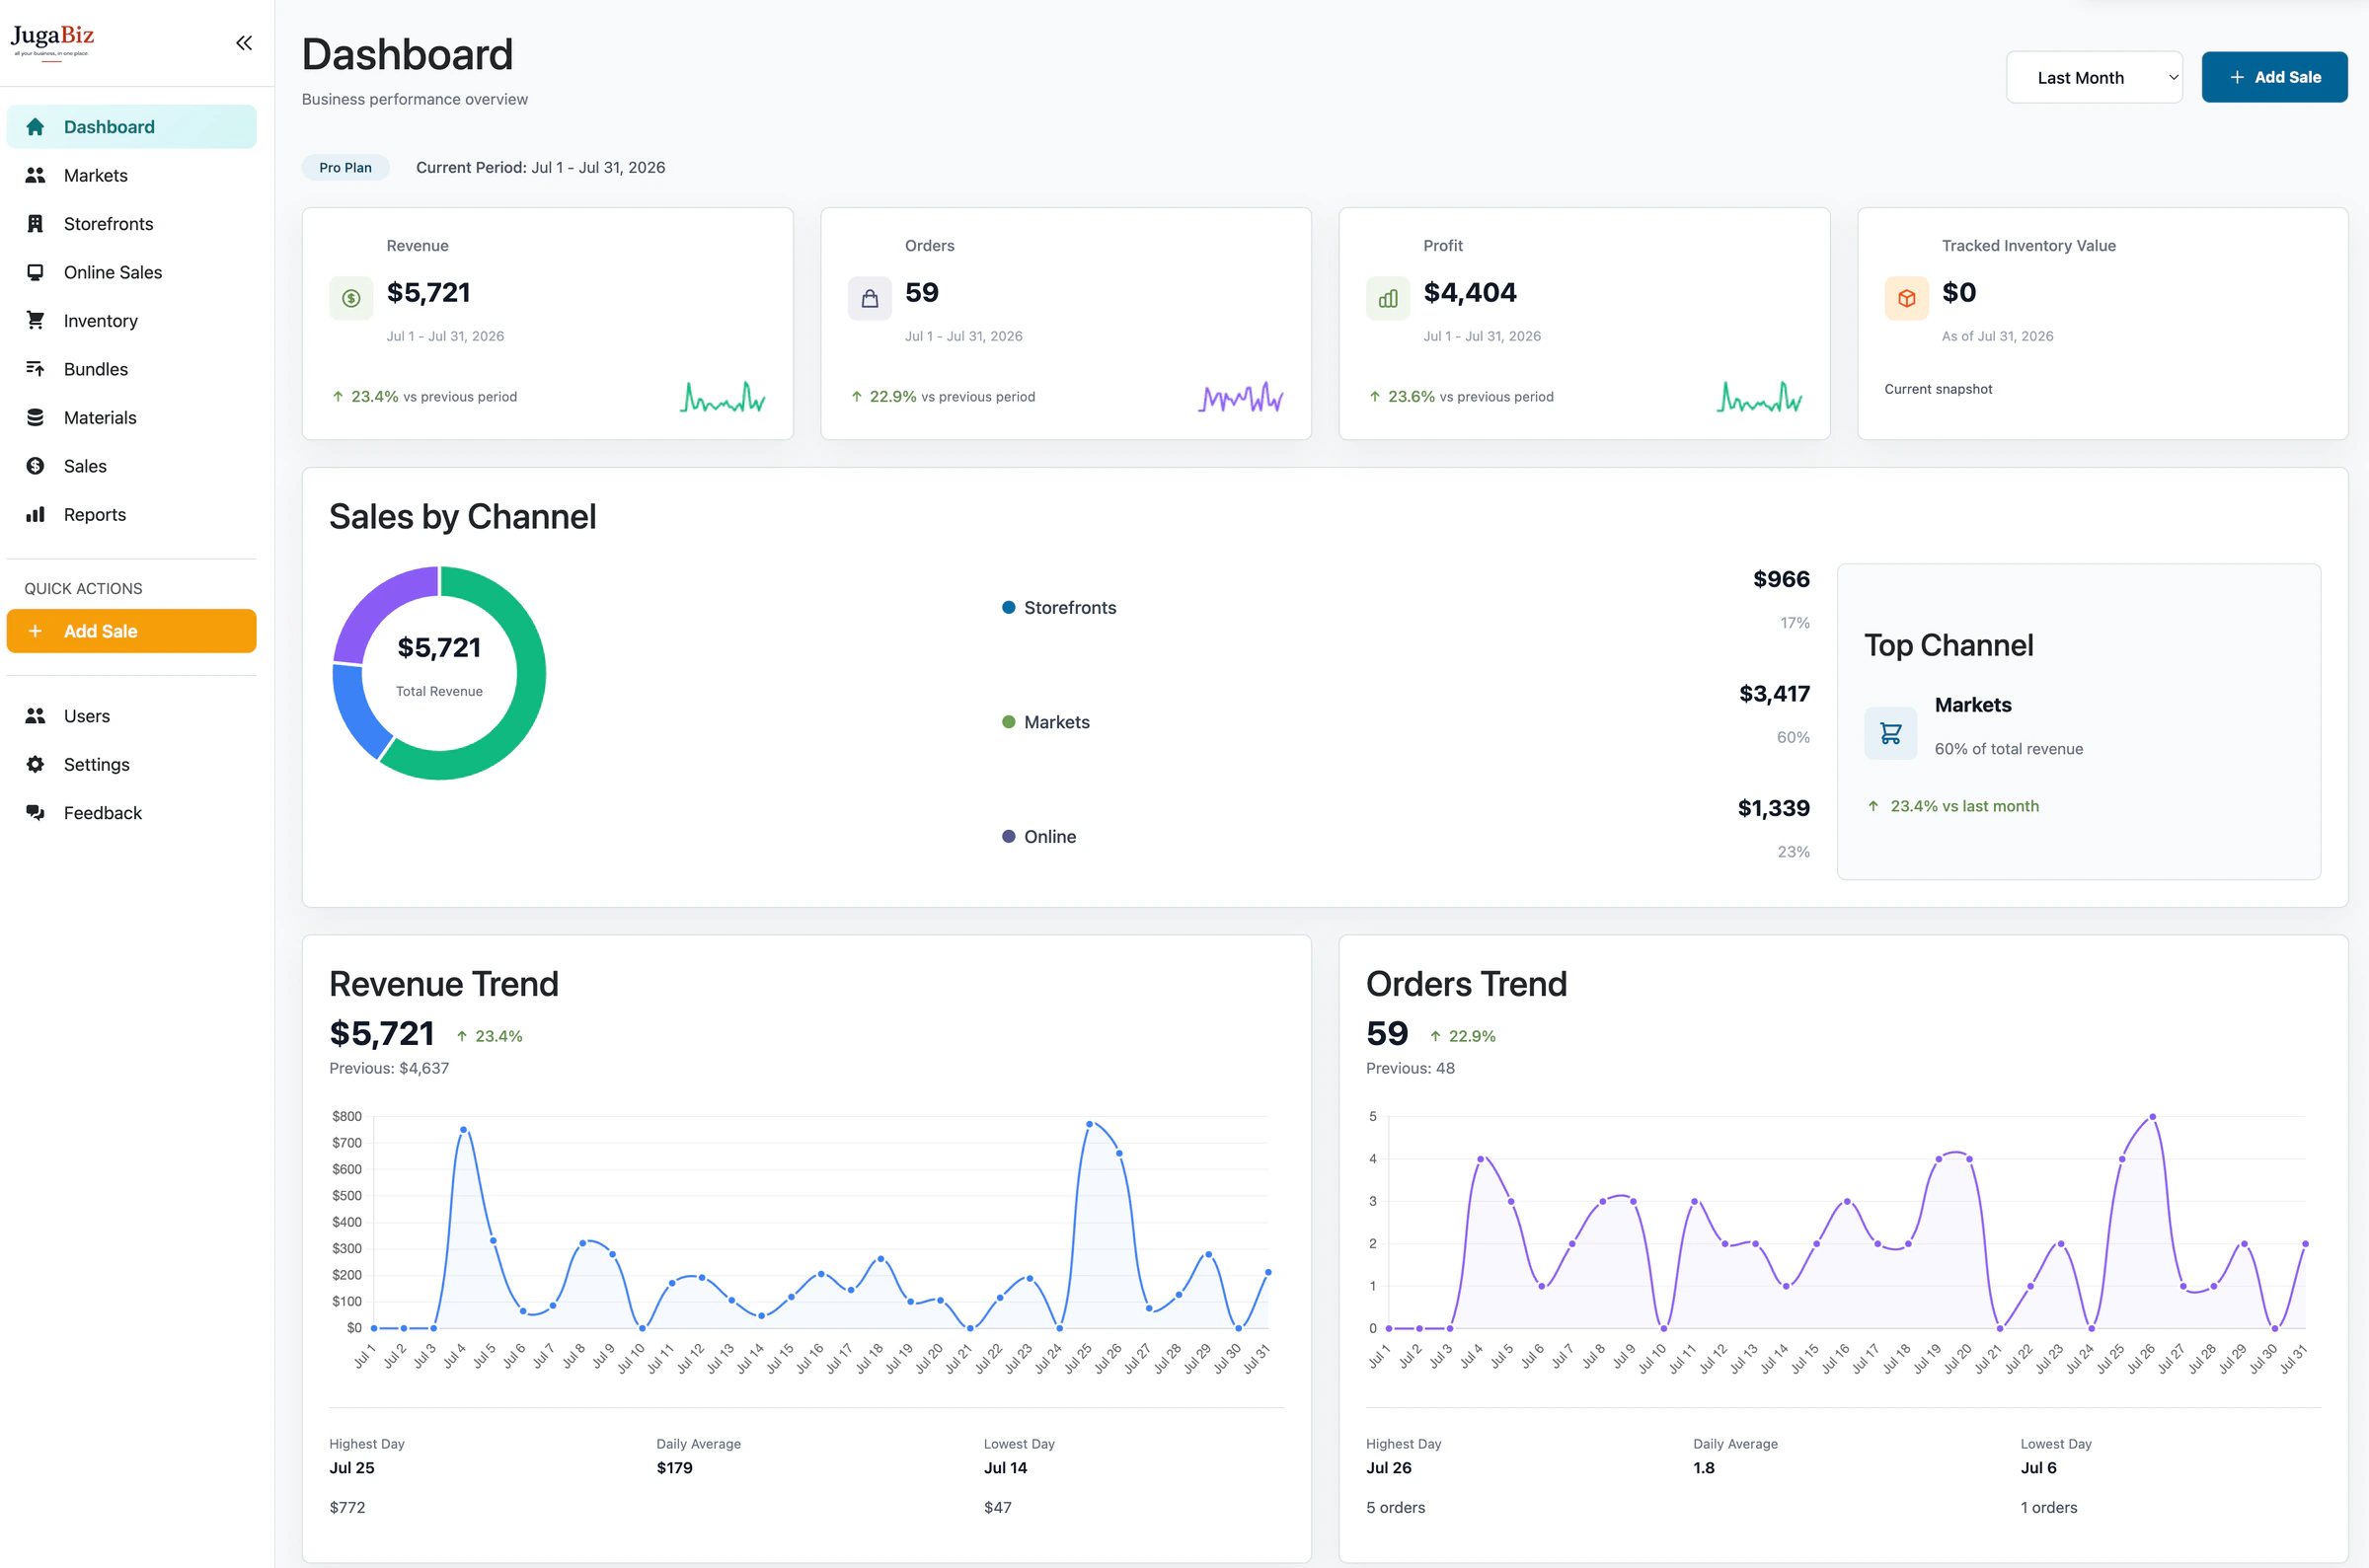Image resolution: width=2369 pixels, height=1568 pixels.
Task: Click "Previous: 48" under Orders Trend
Action: click(1410, 1068)
